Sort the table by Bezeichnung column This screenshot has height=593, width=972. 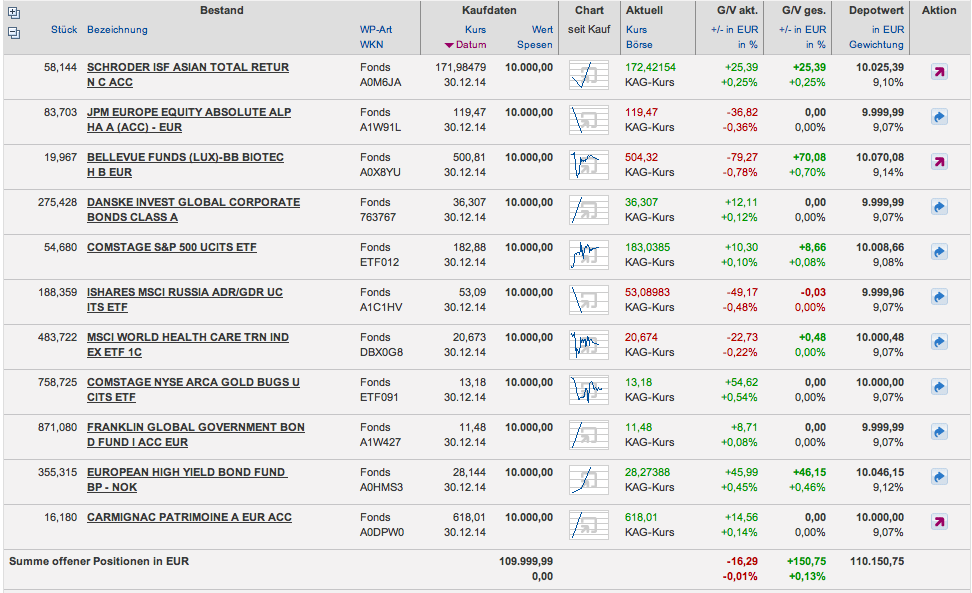tap(117, 30)
